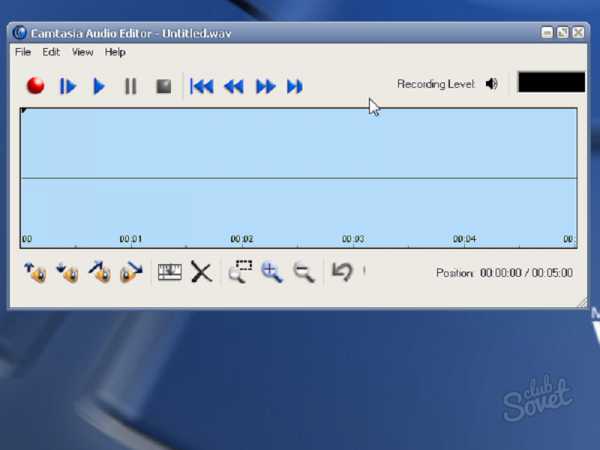The image size is (600, 450).
Task: Open the View menu
Action: click(82, 52)
